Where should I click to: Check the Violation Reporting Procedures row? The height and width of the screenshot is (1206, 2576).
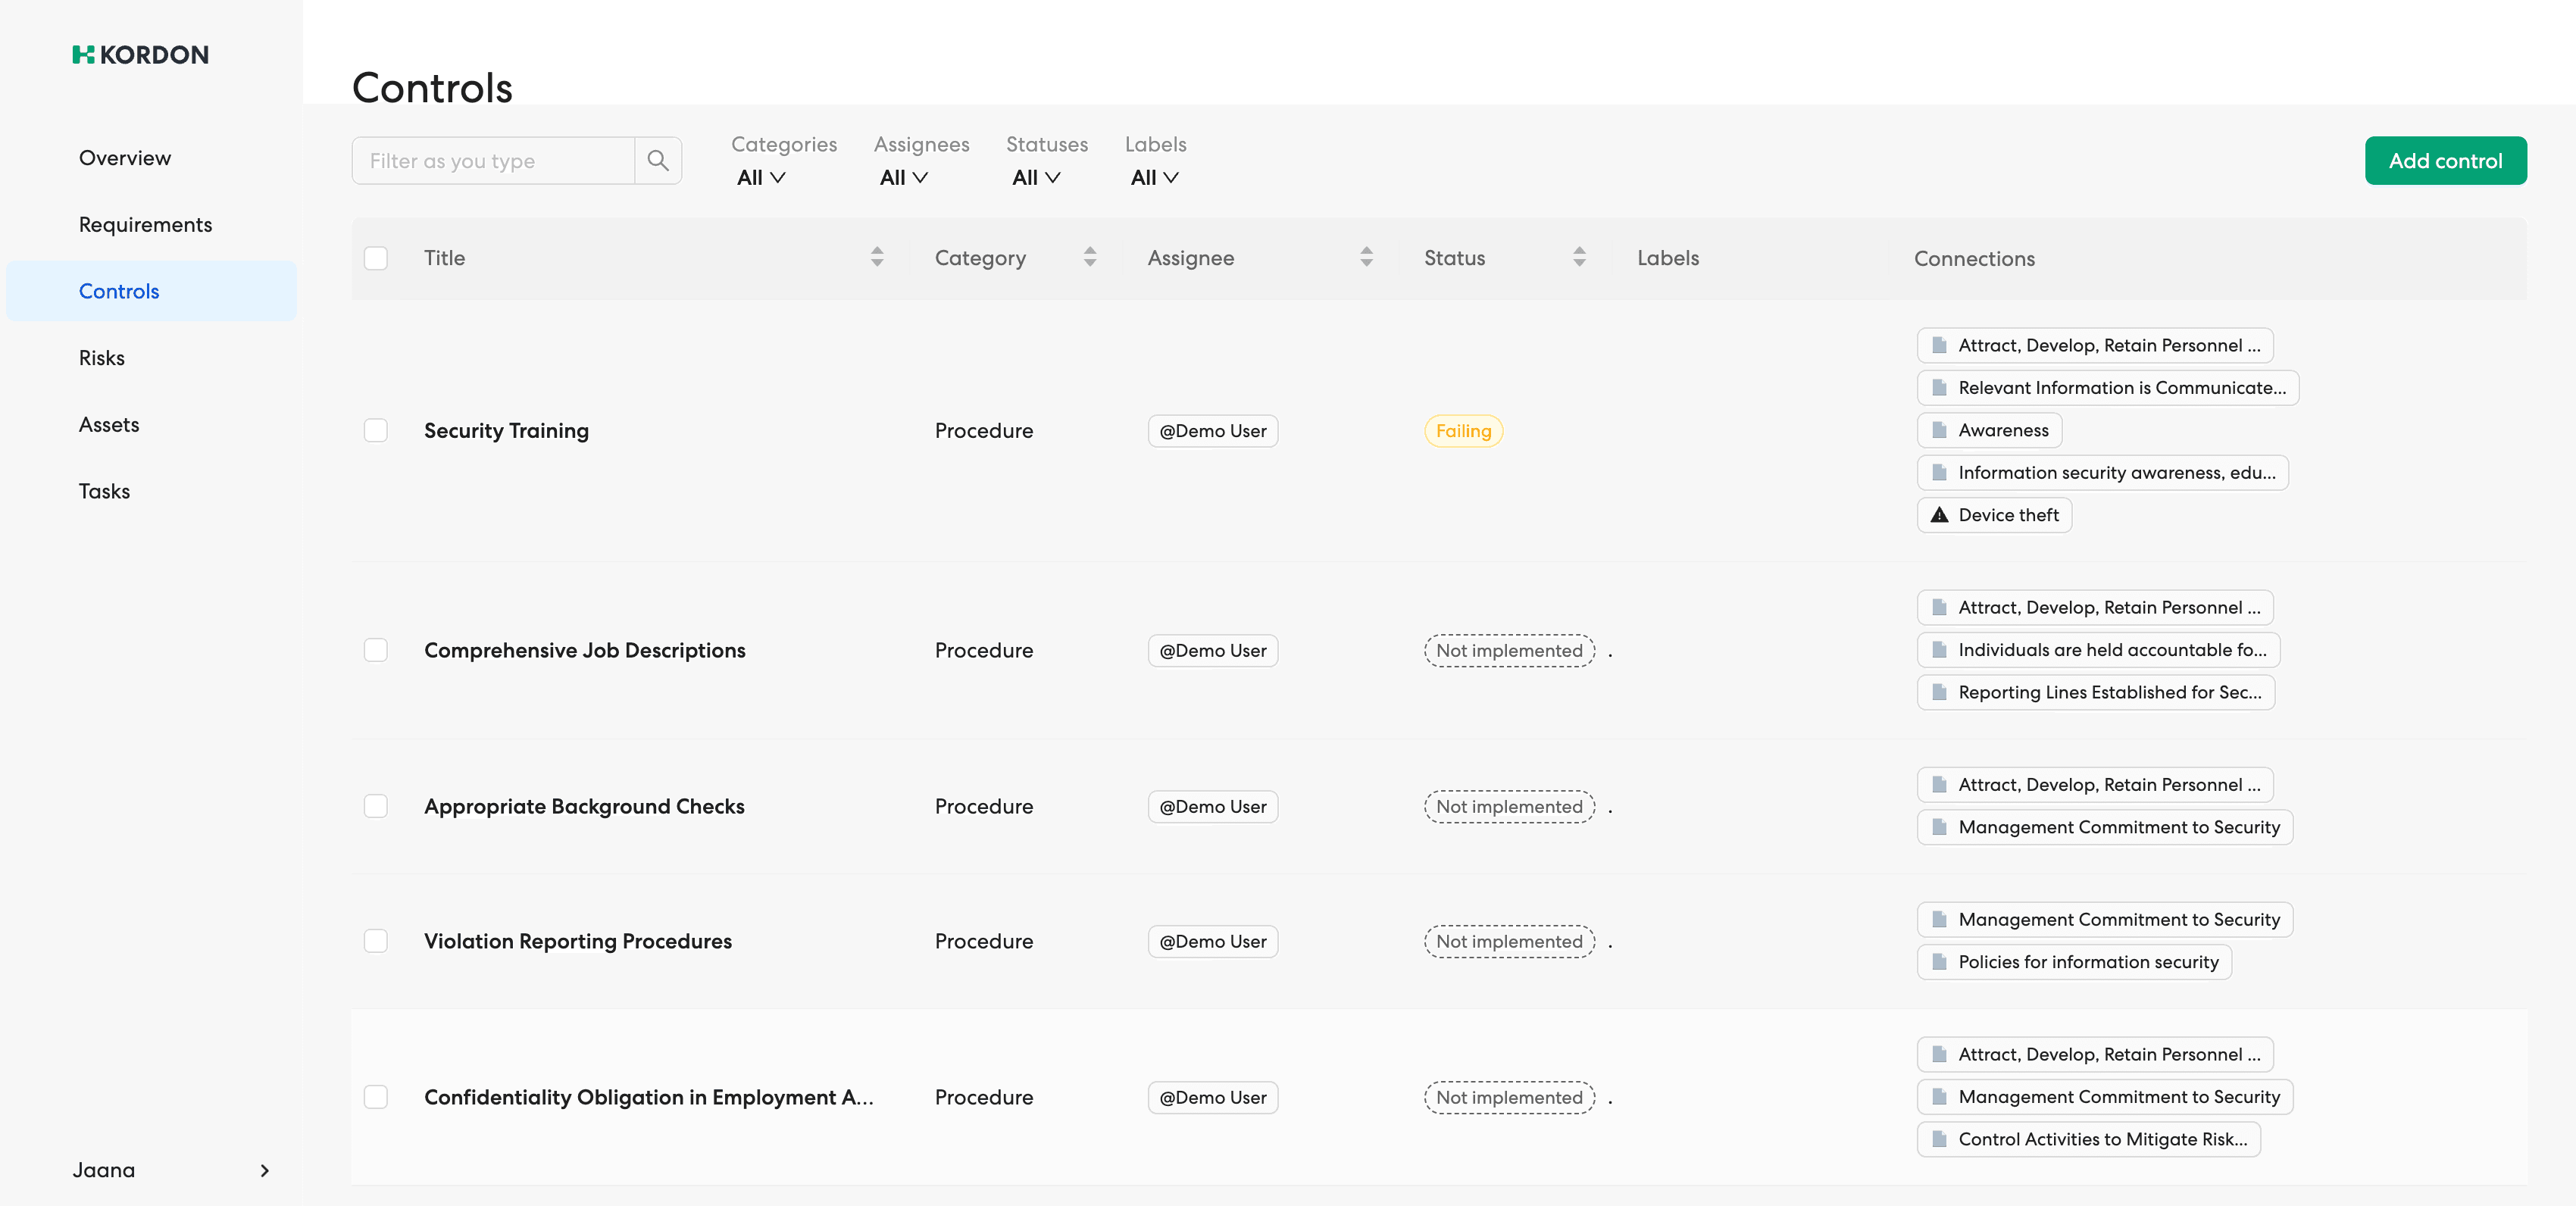[x=375, y=941]
